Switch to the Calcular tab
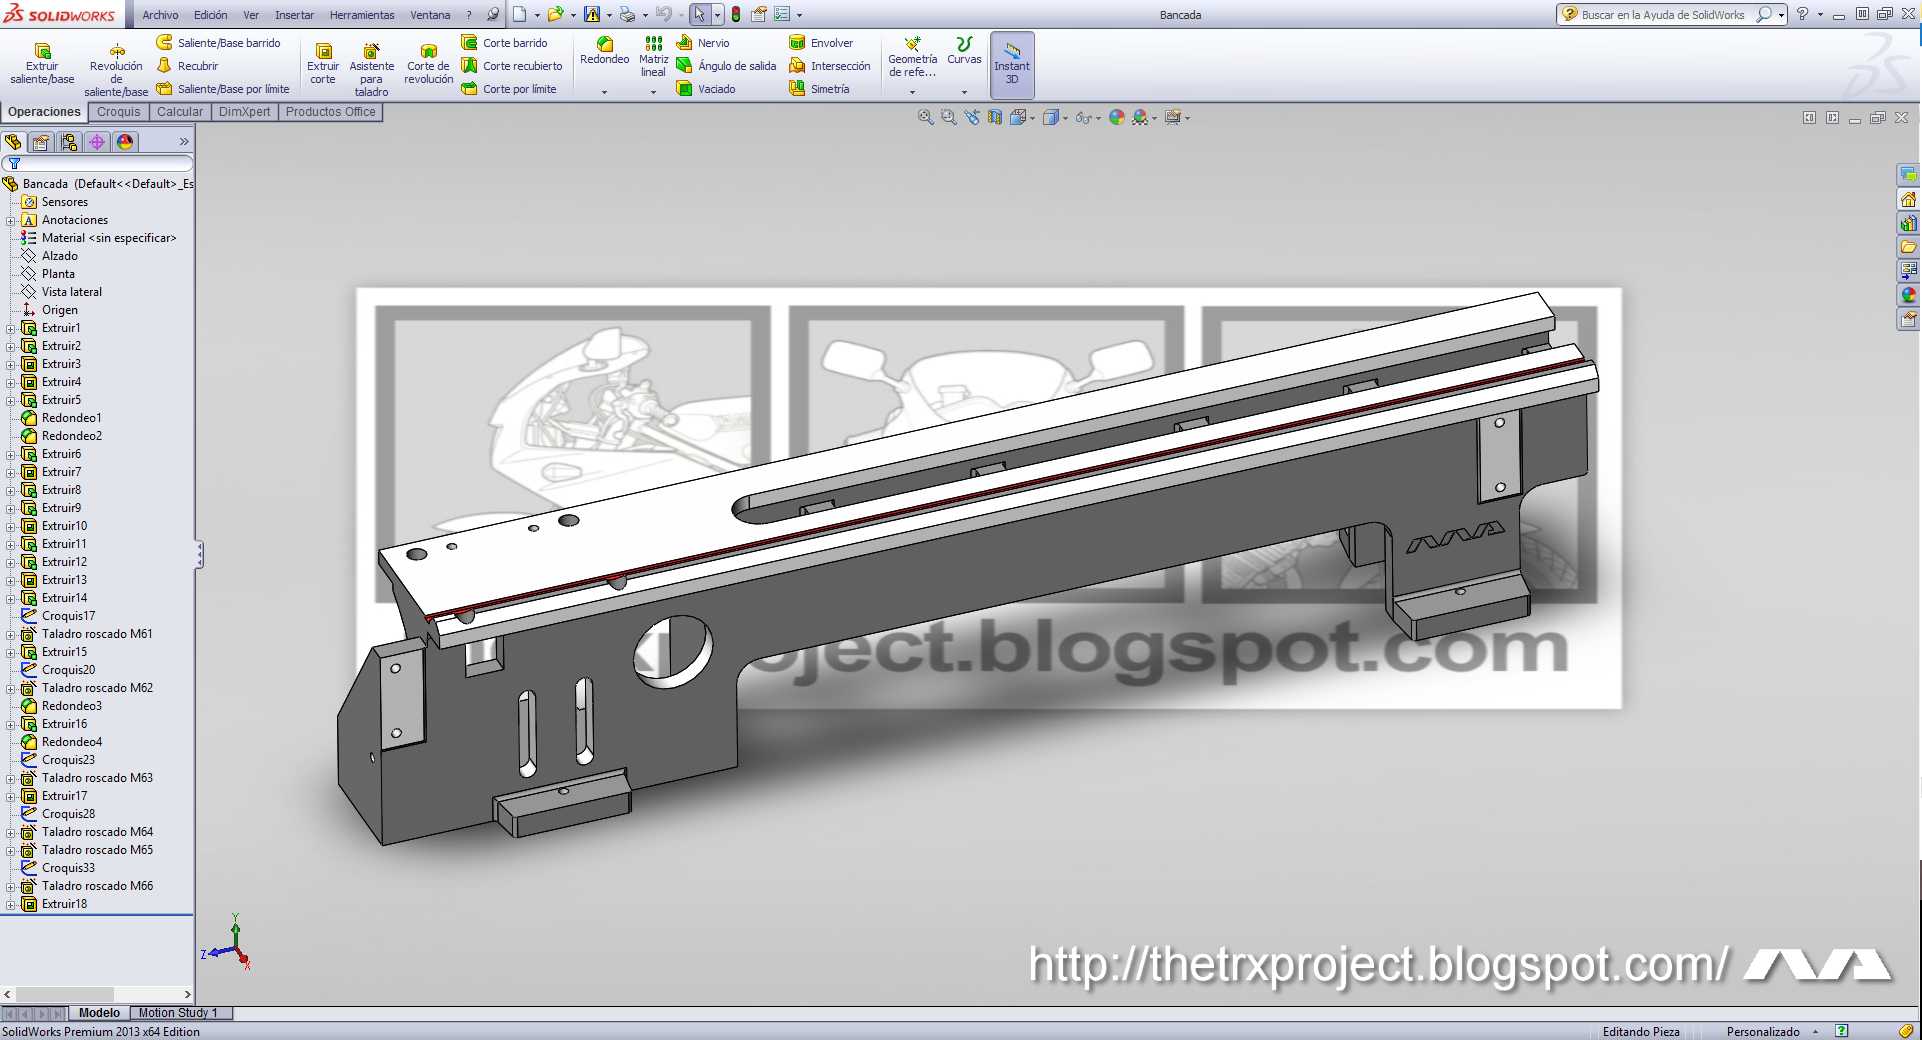 pyautogui.click(x=180, y=112)
